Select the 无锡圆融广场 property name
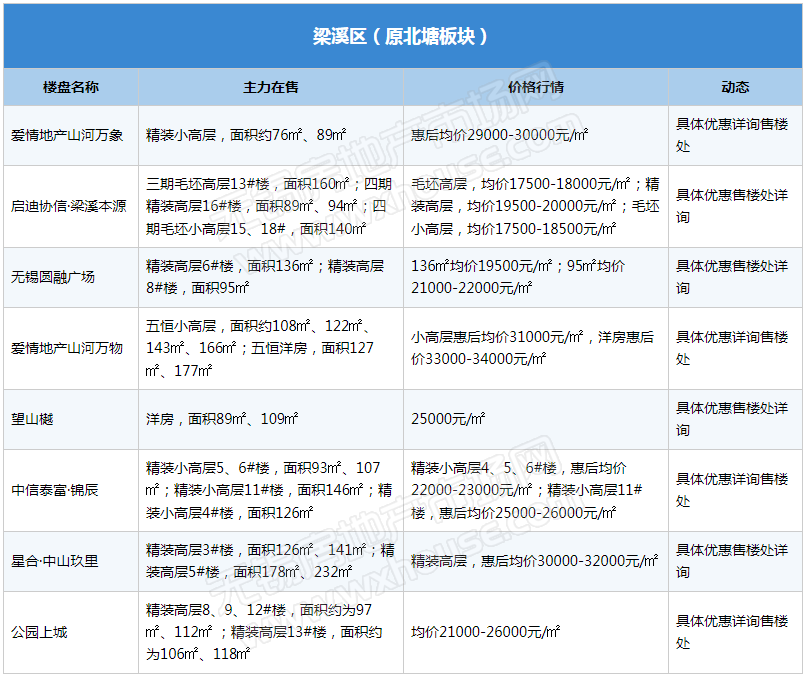 (x=53, y=277)
